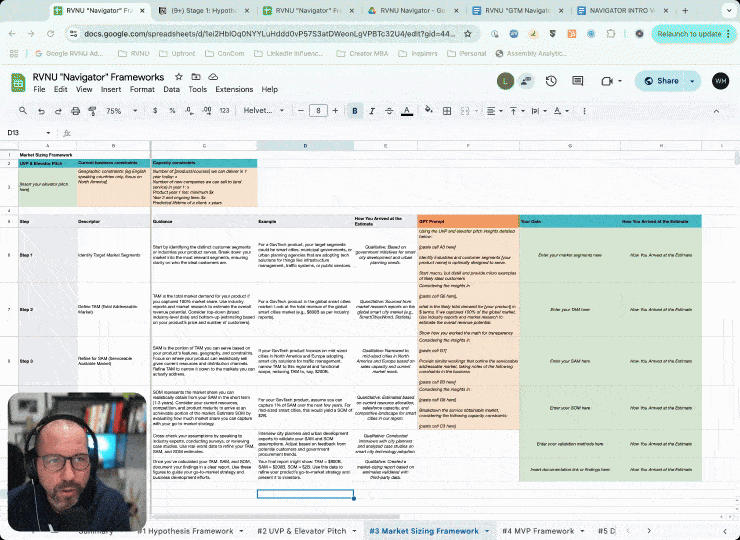Open the Tools menu

197,89
